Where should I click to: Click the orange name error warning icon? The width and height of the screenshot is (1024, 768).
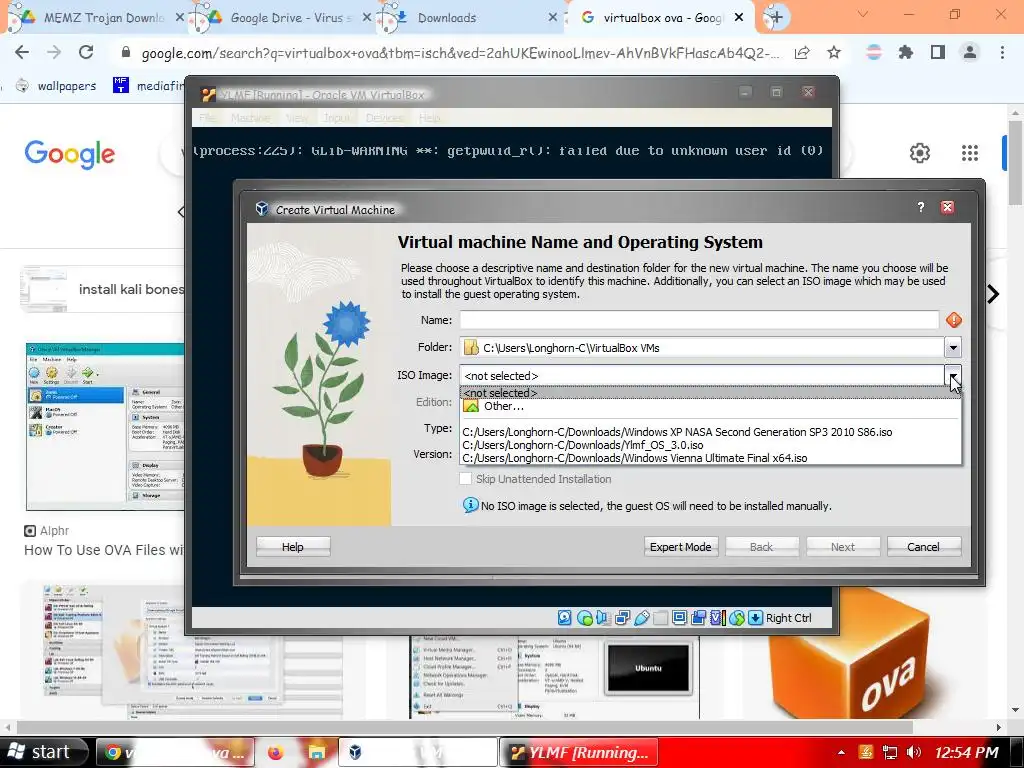[953, 320]
